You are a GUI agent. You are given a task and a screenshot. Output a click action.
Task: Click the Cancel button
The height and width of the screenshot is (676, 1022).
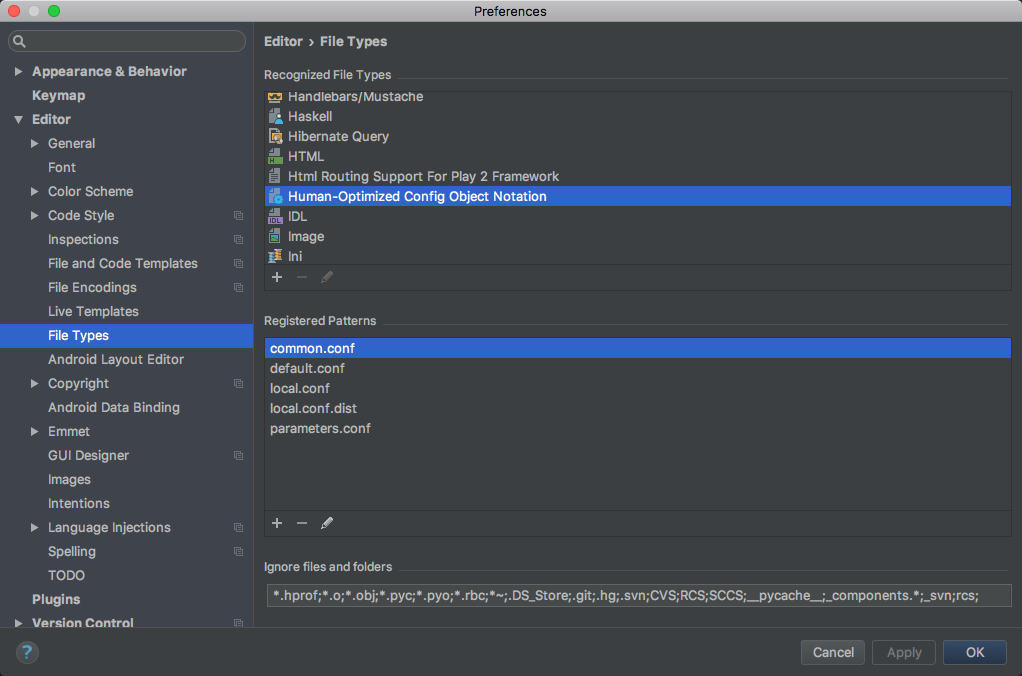(x=833, y=652)
